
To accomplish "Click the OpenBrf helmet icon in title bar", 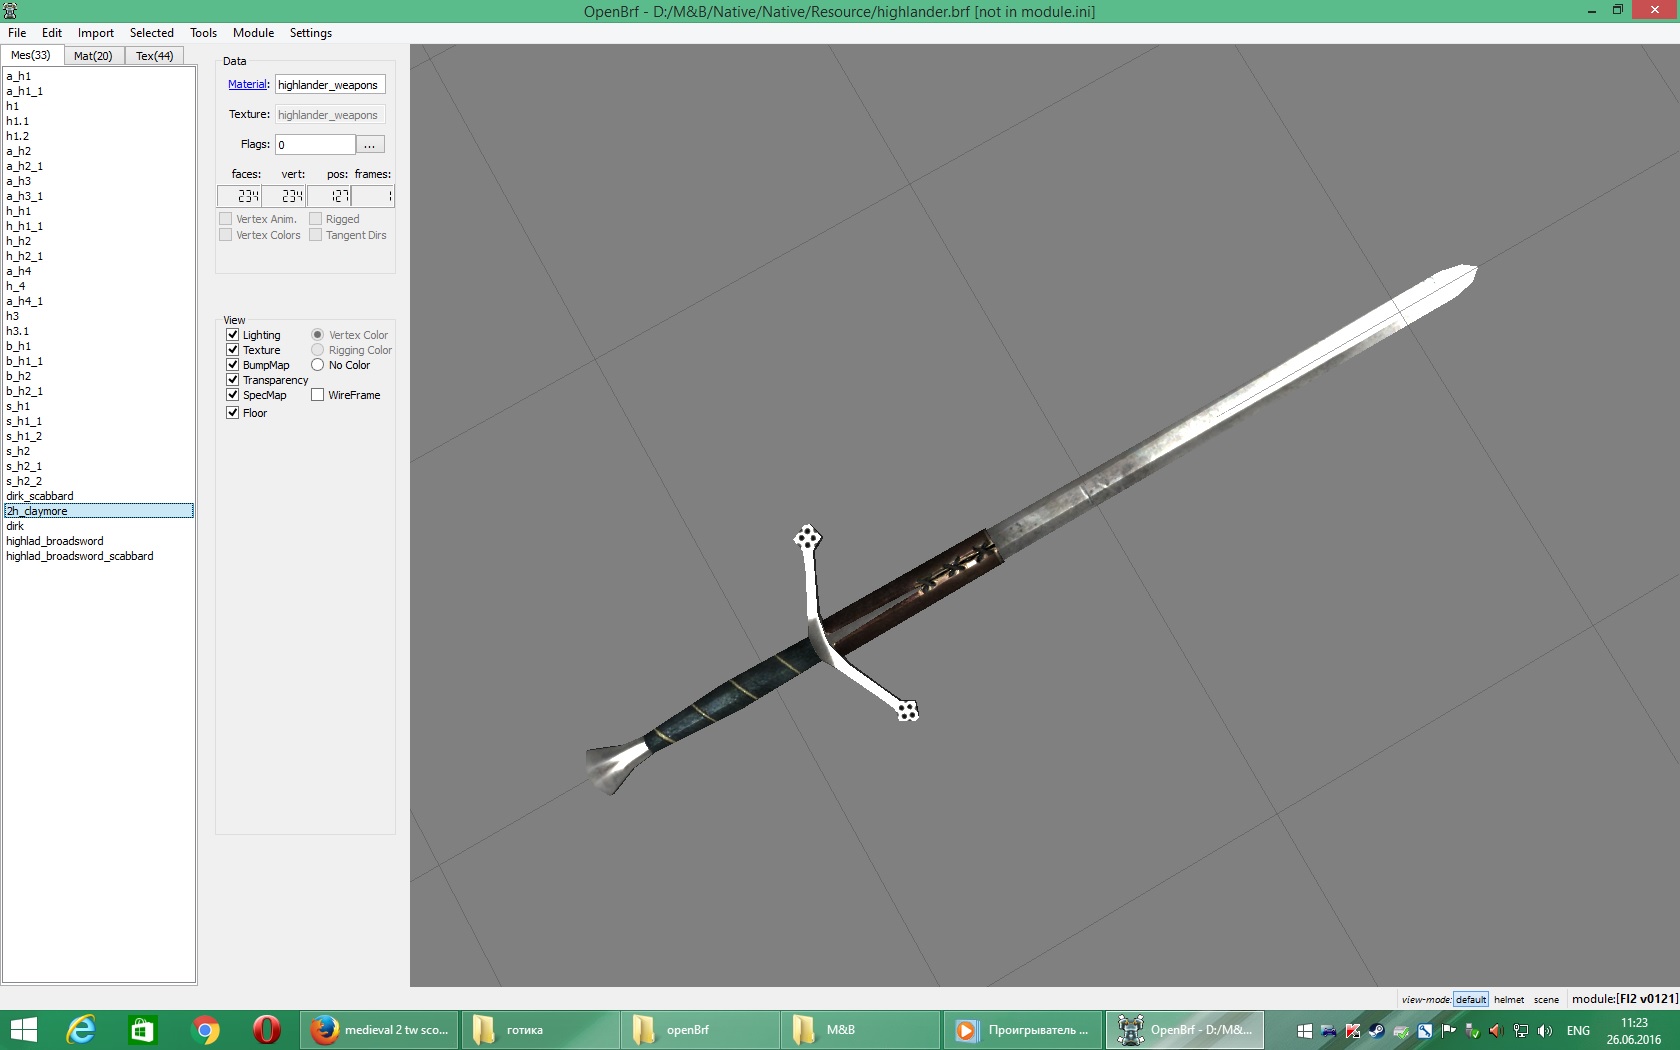I will pyautogui.click(x=10, y=11).
